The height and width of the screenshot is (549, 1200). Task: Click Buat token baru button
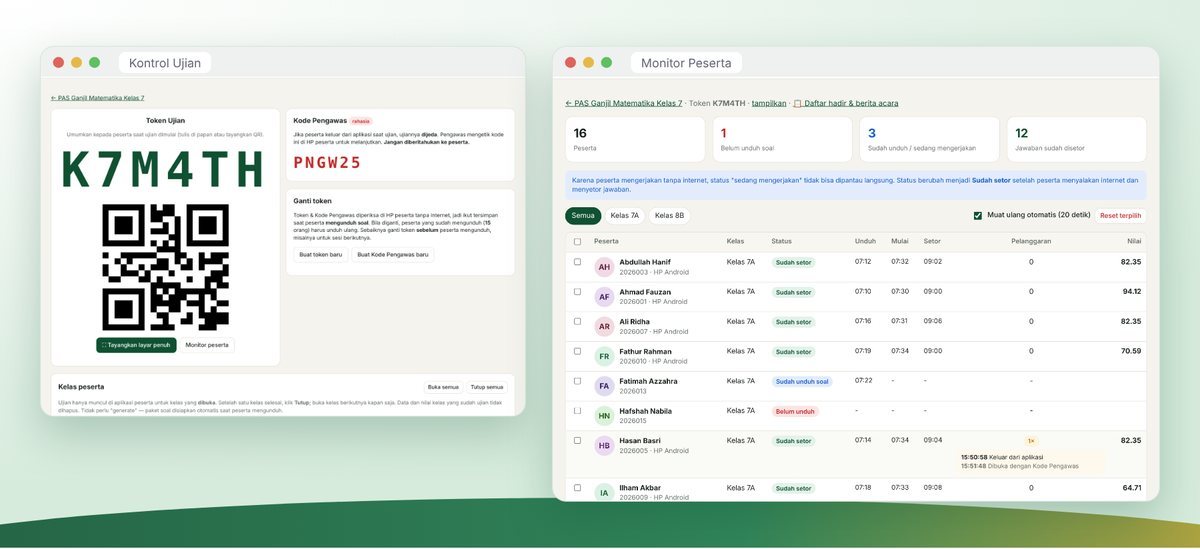tap(320, 254)
